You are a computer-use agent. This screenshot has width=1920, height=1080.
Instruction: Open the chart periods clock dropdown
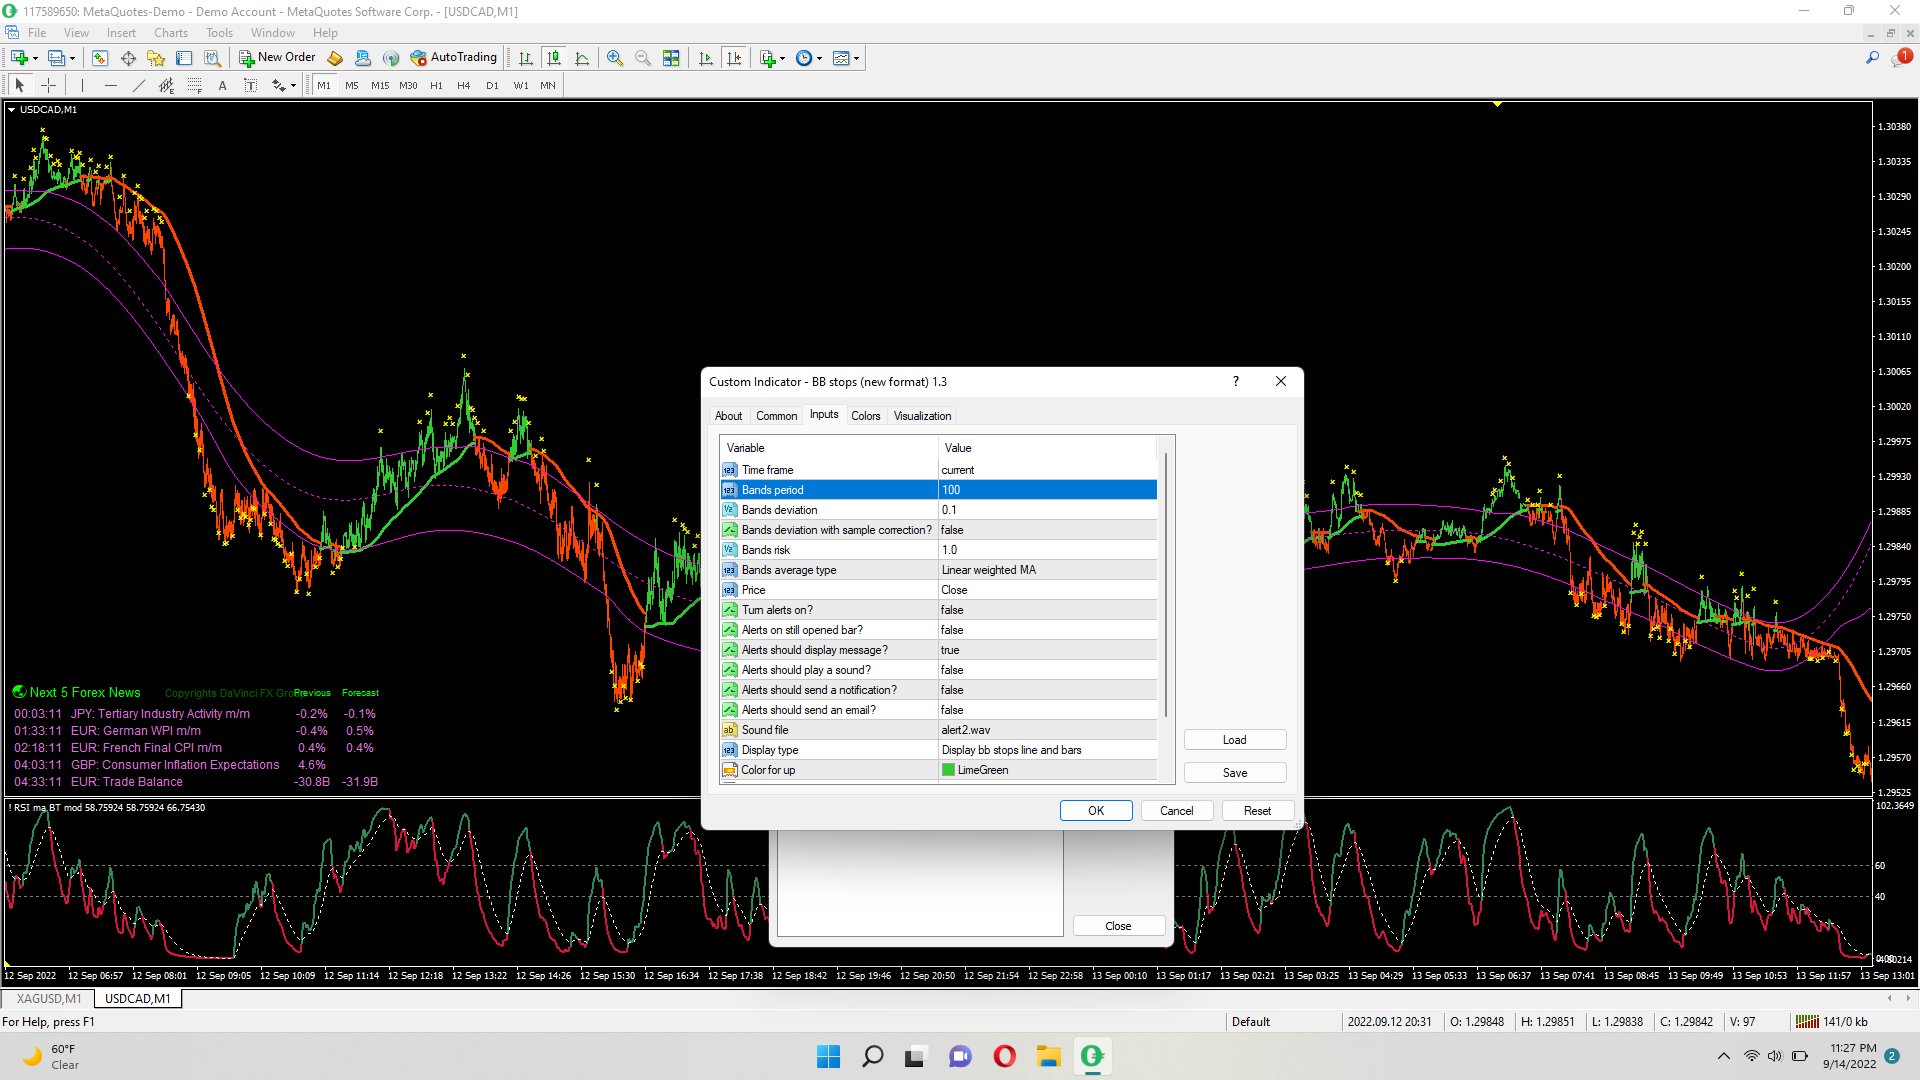point(819,58)
